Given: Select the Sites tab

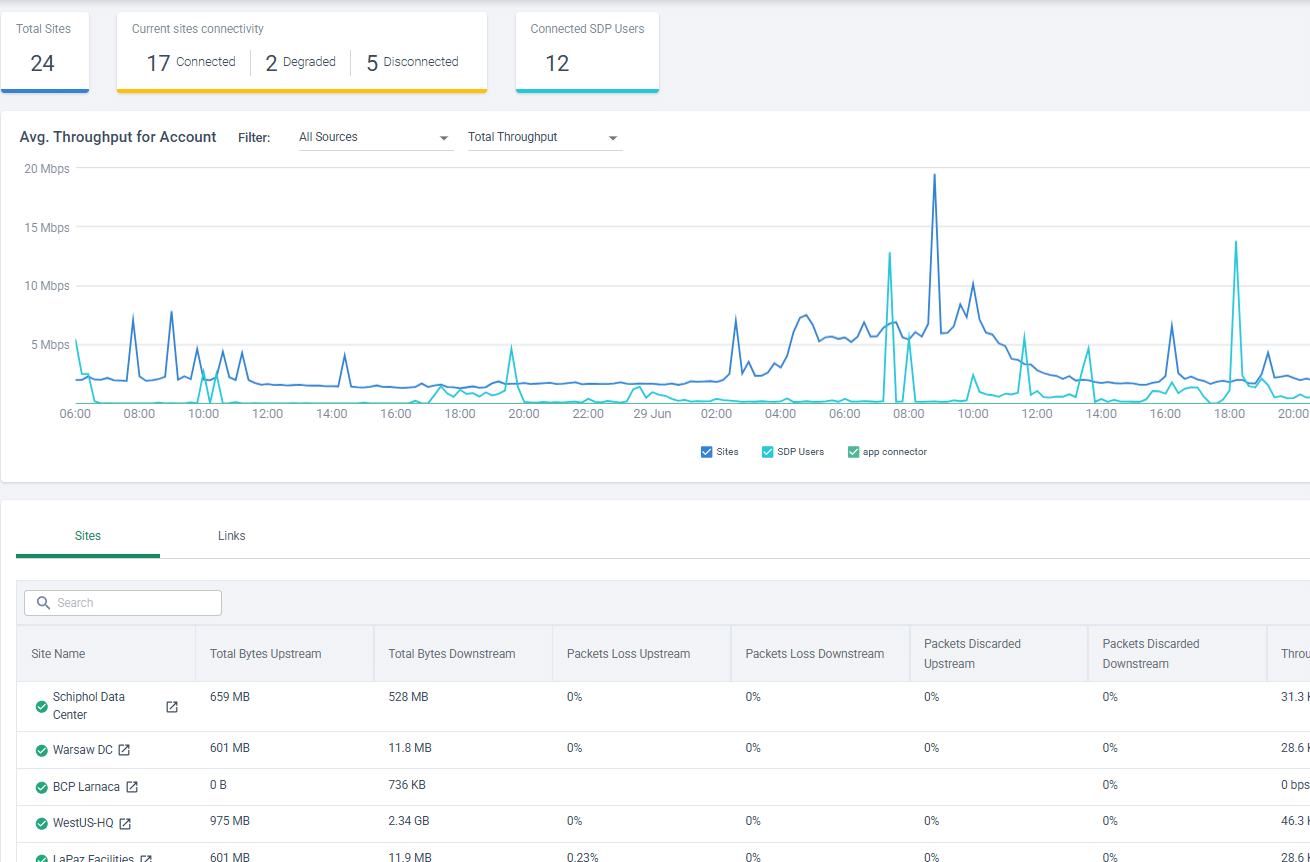Looking at the screenshot, I should (x=88, y=536).
